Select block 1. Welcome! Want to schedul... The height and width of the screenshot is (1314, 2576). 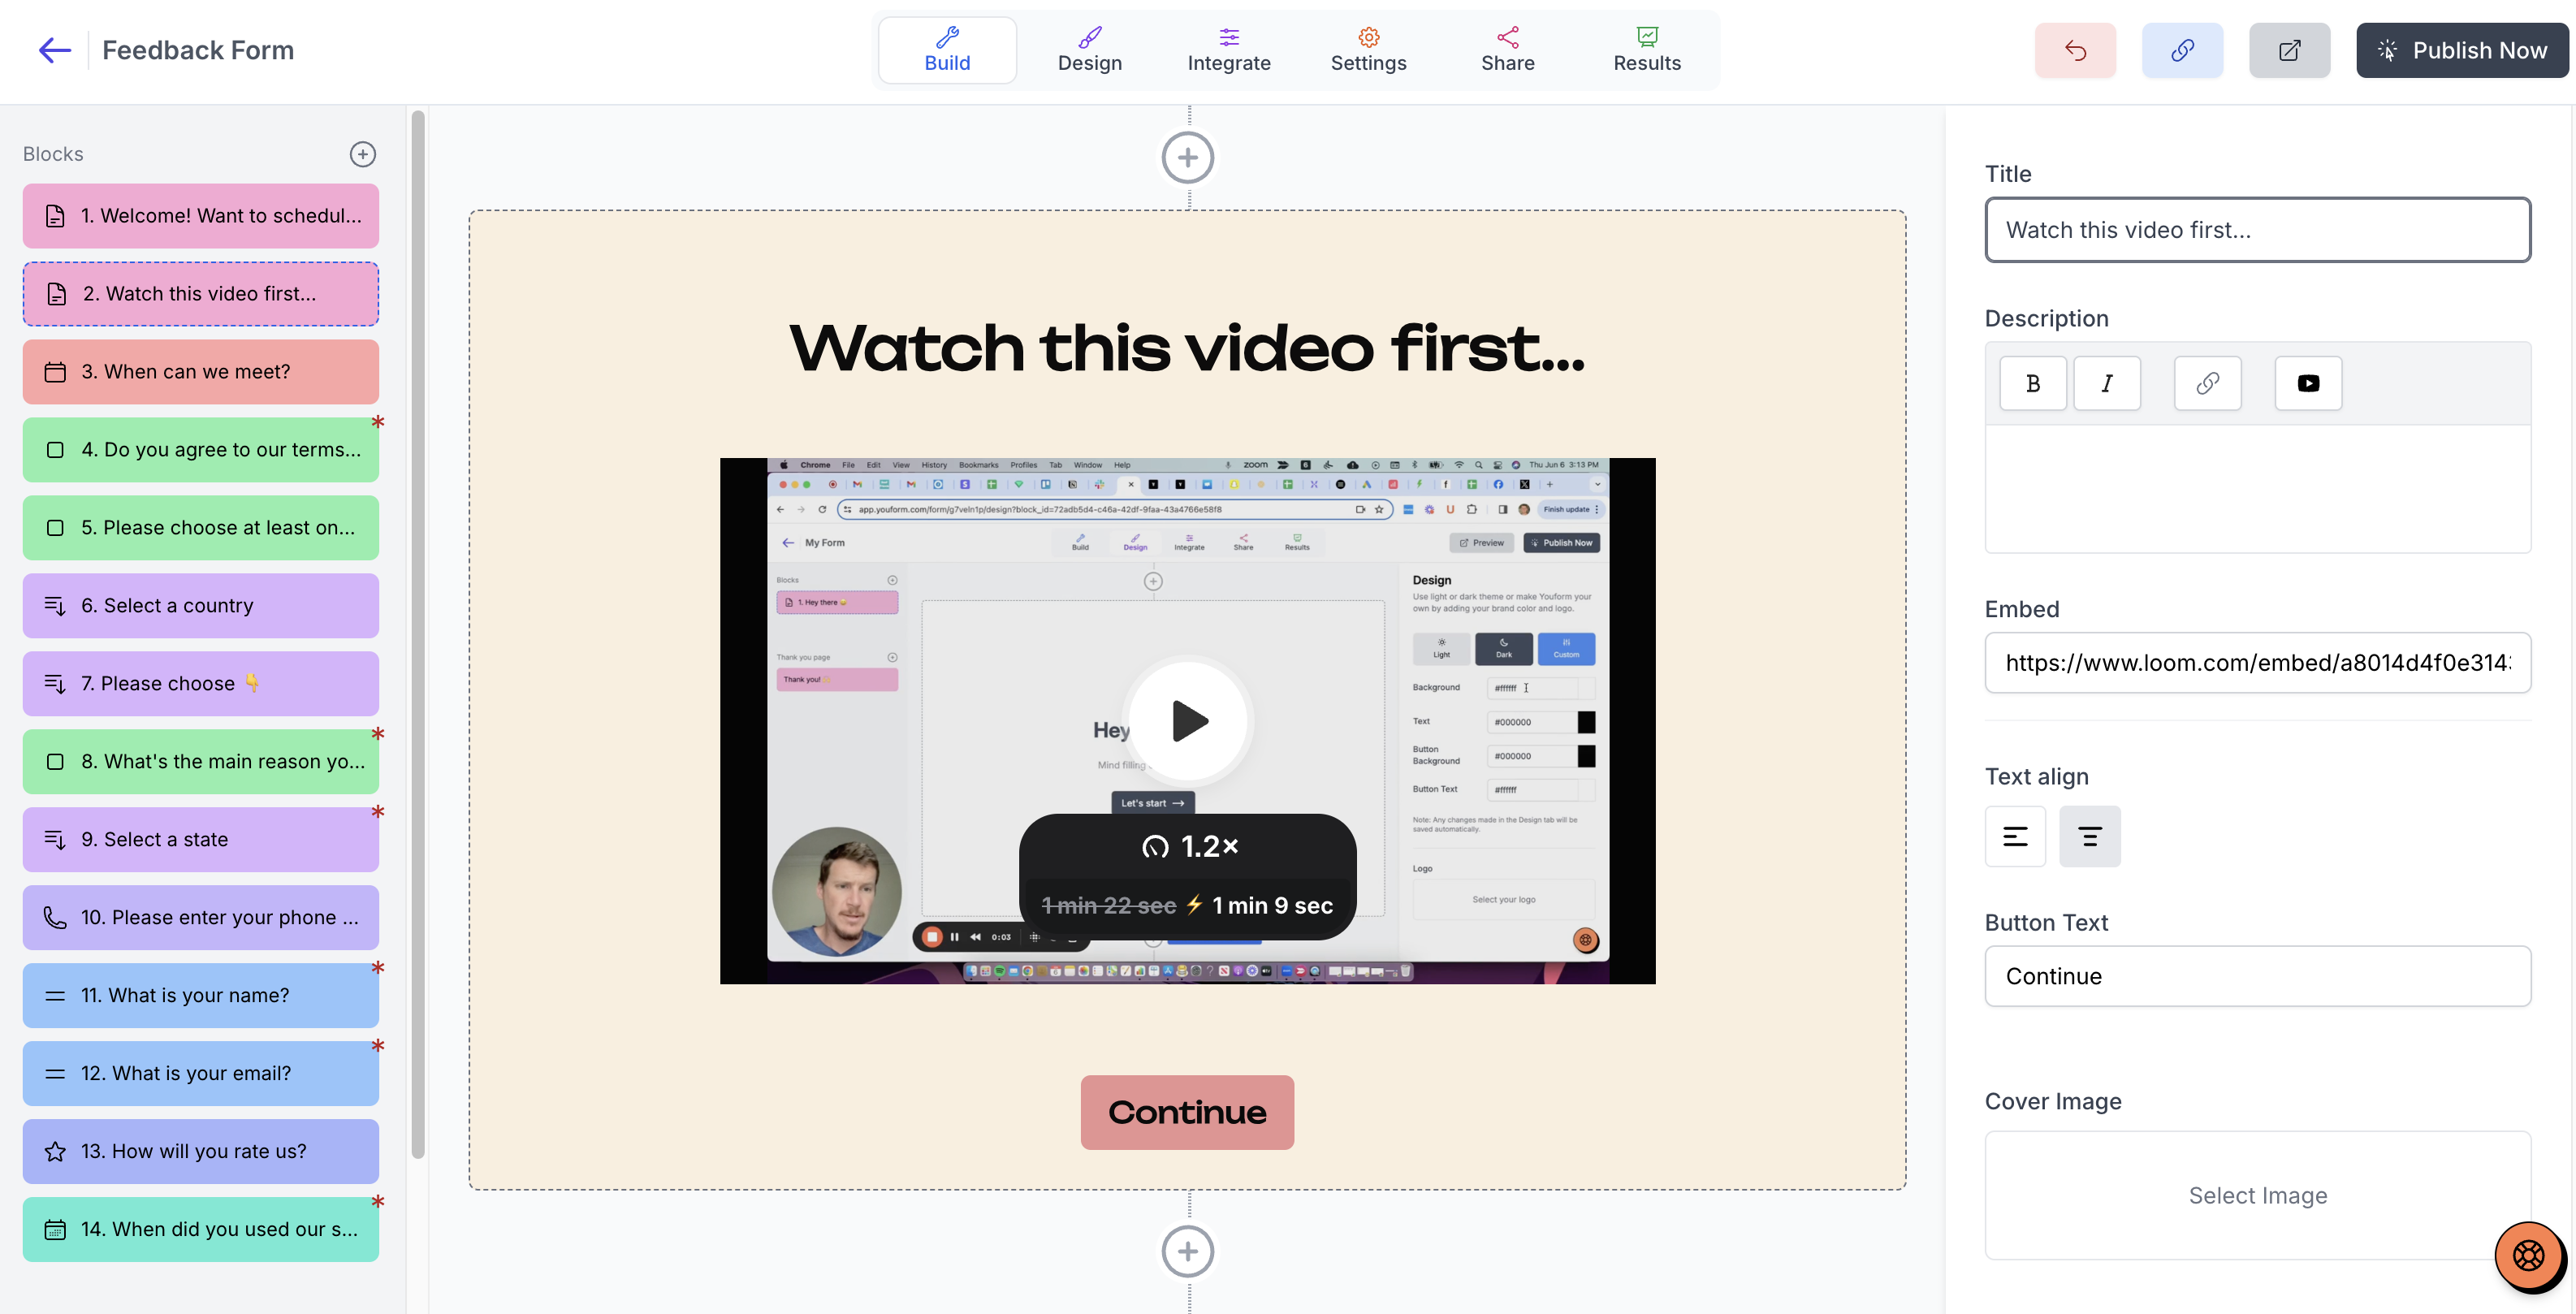(201, 216)
